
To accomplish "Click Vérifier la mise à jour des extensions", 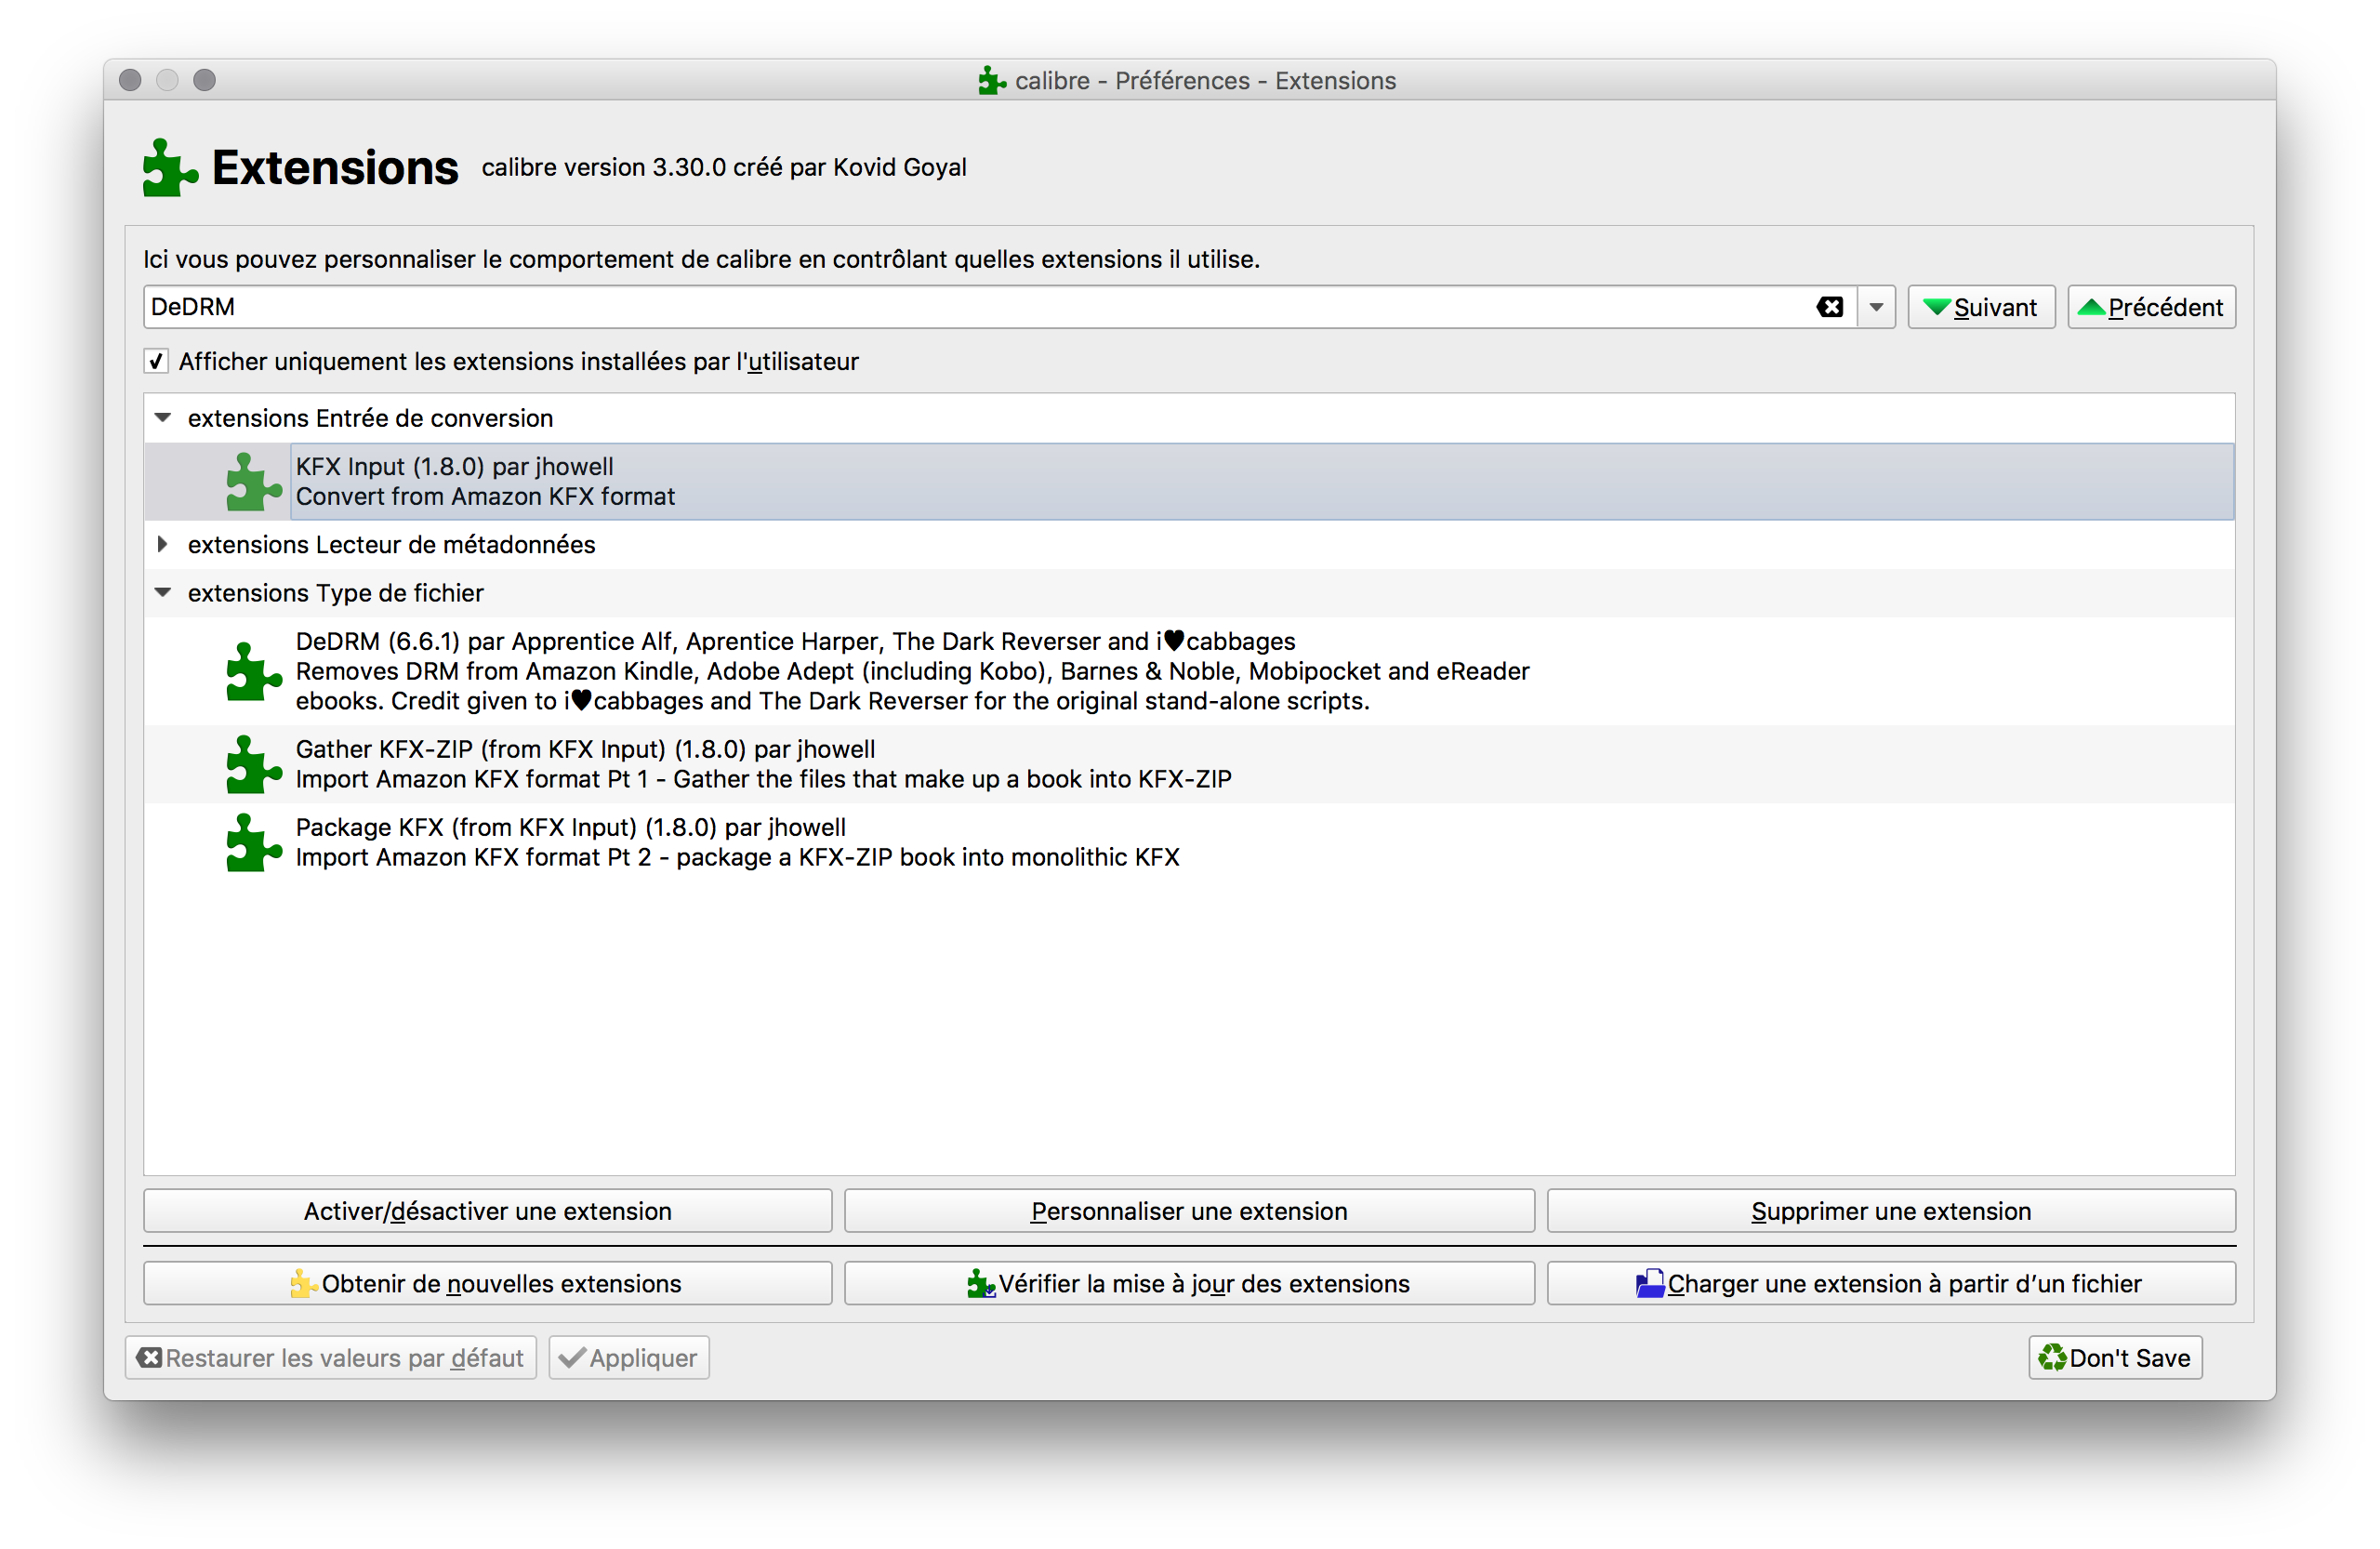I will [1188, 1283].
